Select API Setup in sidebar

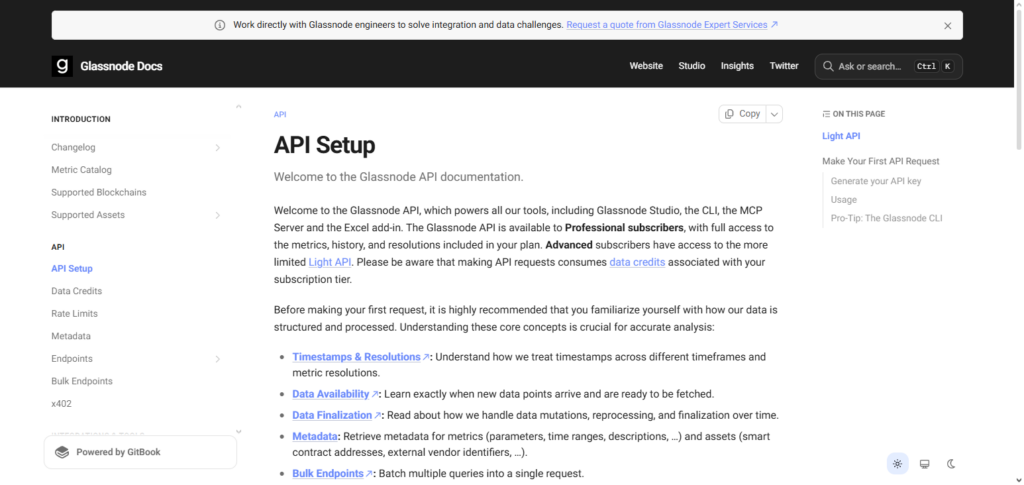[72, 268]
